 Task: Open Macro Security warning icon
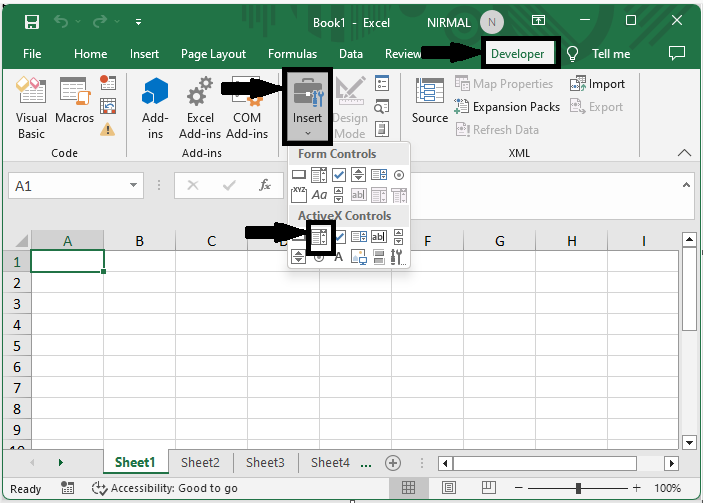point(108,130)
